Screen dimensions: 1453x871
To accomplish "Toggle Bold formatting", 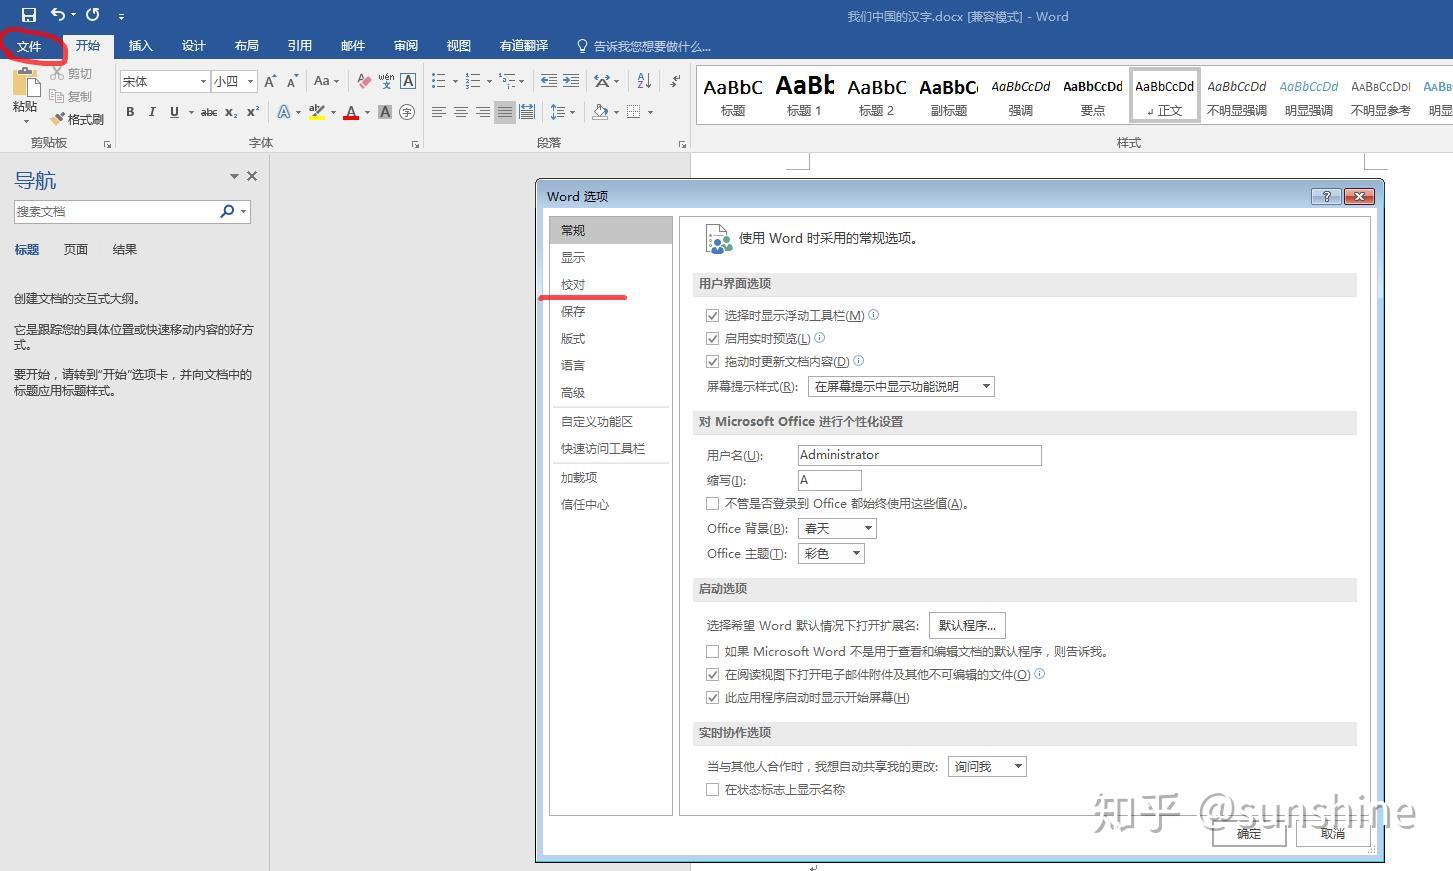I will tap(130, 112).
